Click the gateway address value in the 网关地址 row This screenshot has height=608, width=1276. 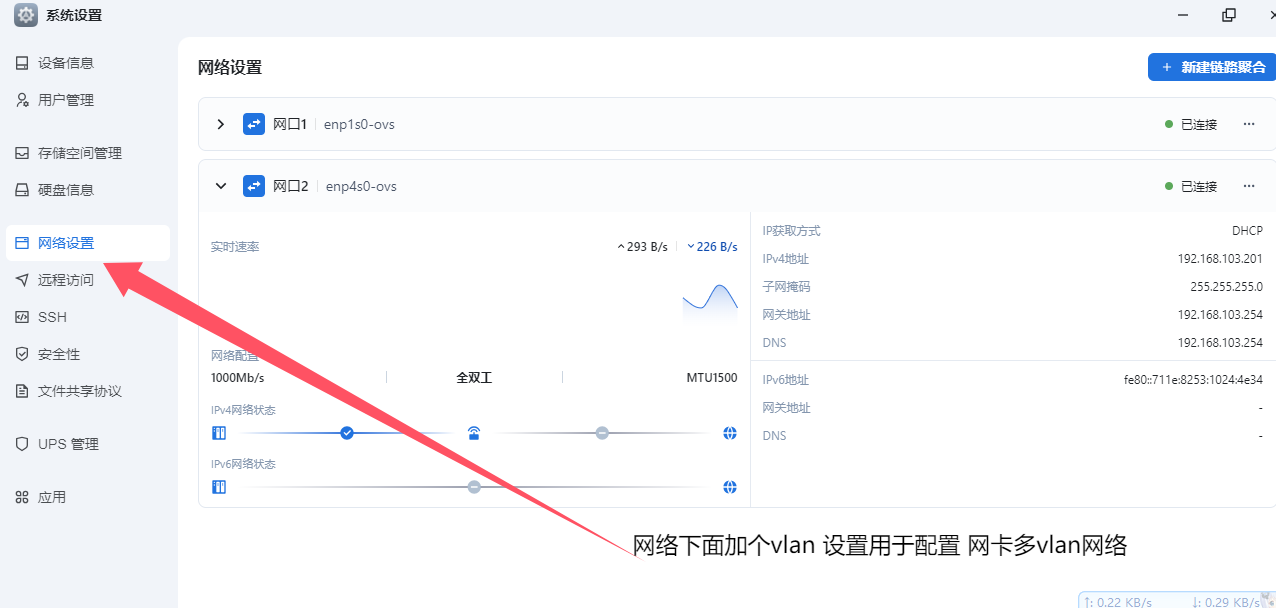click(1220, 315)
